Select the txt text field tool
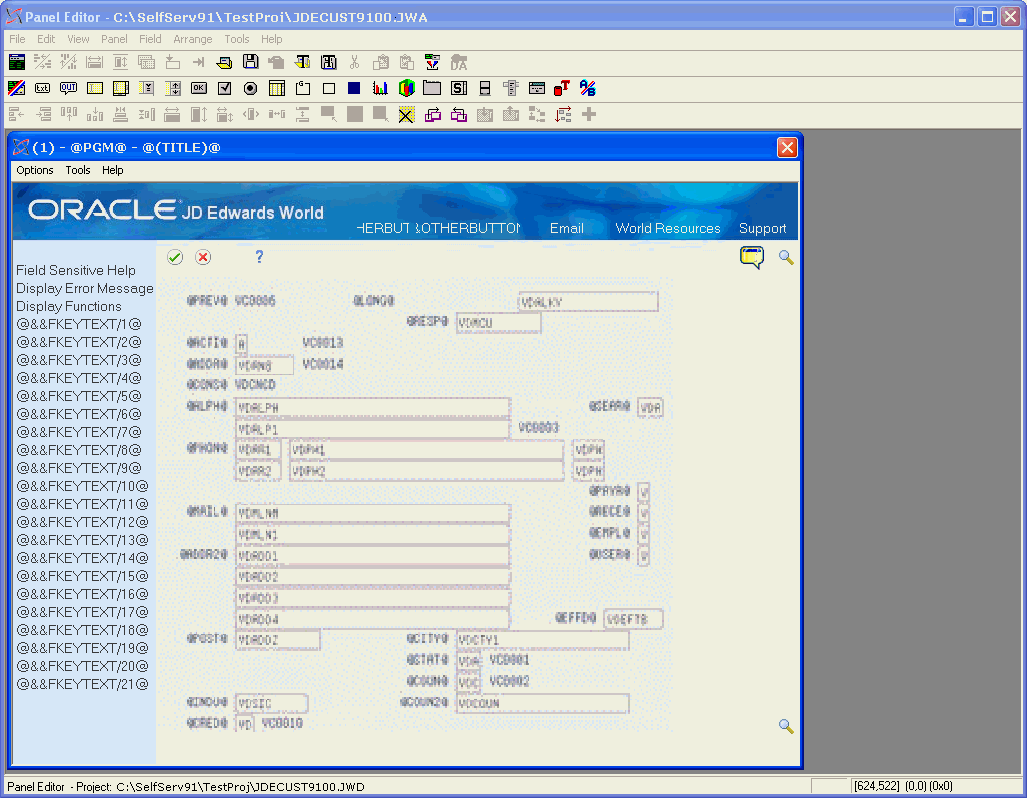Image resolution: width=1027 pixels, height=798 pixels. pyautogui.click(x=42, y=88)
